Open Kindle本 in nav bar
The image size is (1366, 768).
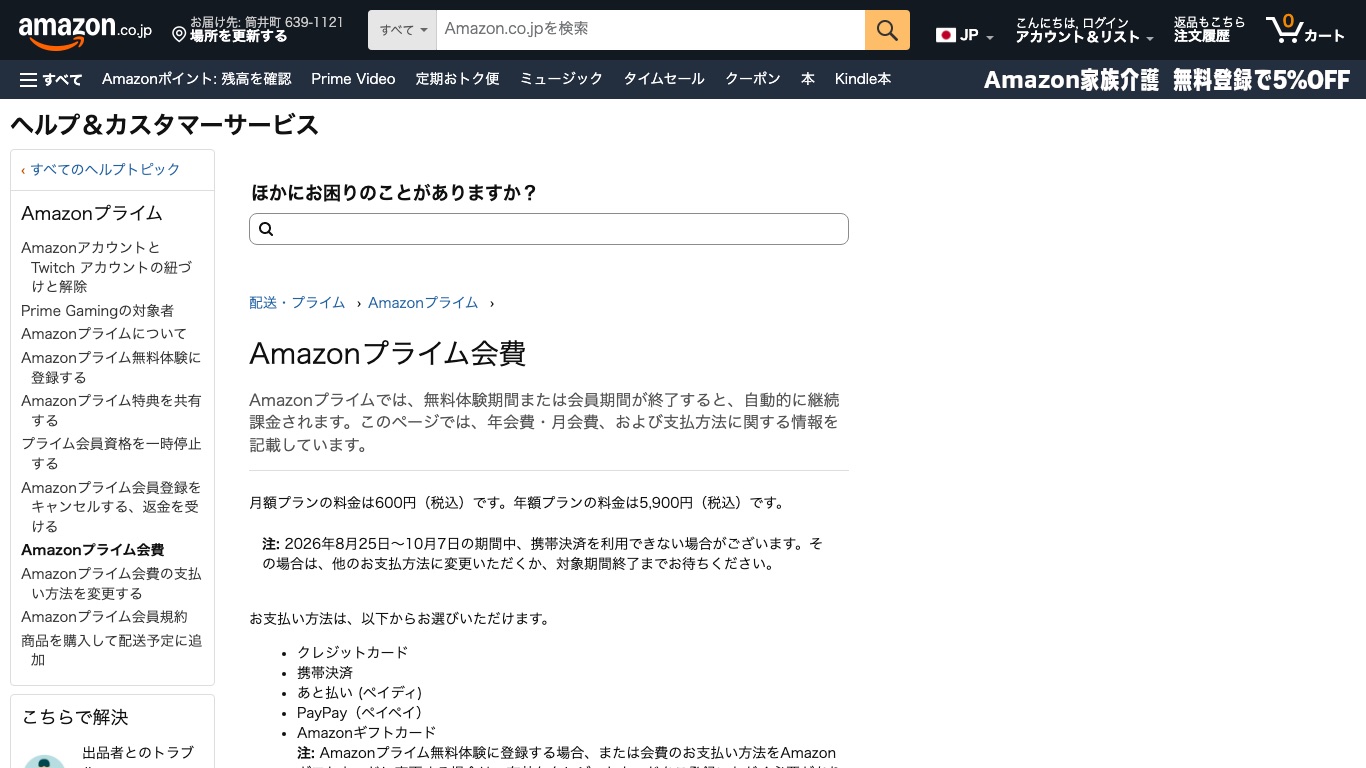[x=863, y=79]
